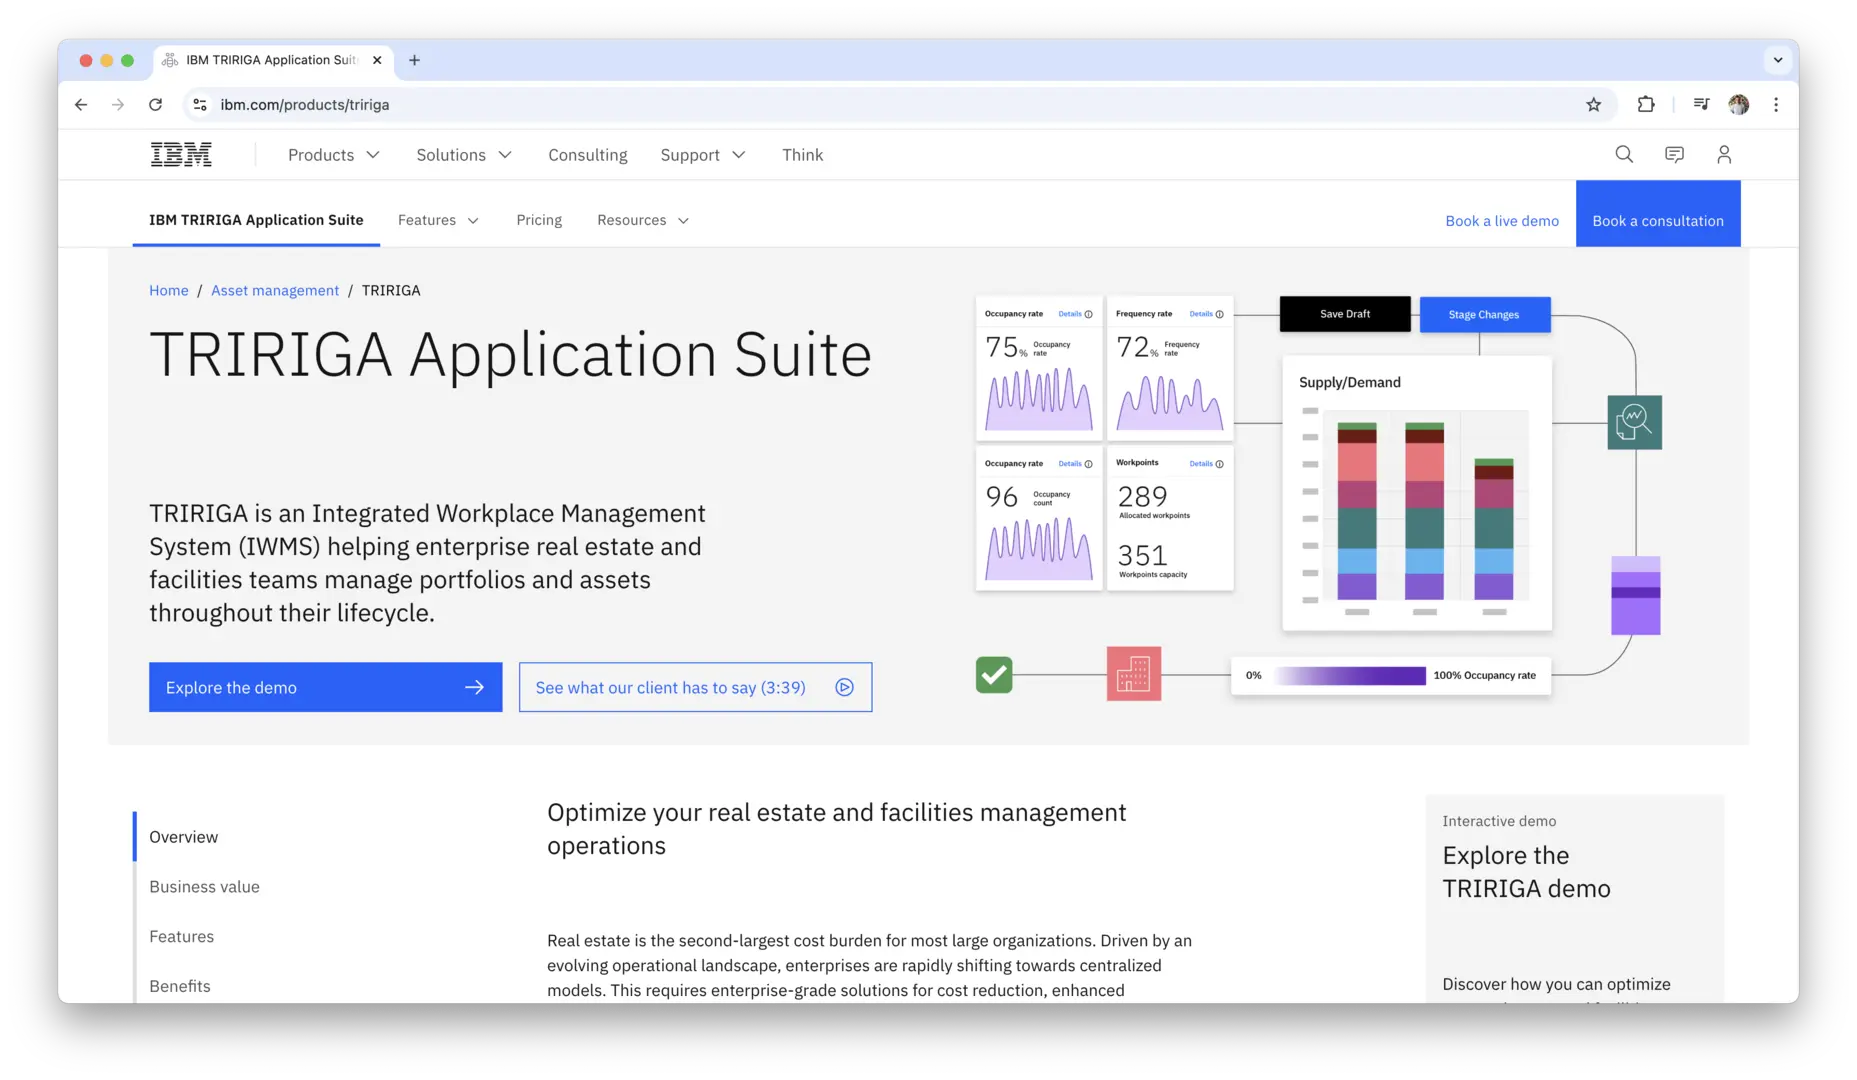Open the media controls icon in toolbar
This screenshot has width=1857, height=1080.
(x=1701, y=104)
